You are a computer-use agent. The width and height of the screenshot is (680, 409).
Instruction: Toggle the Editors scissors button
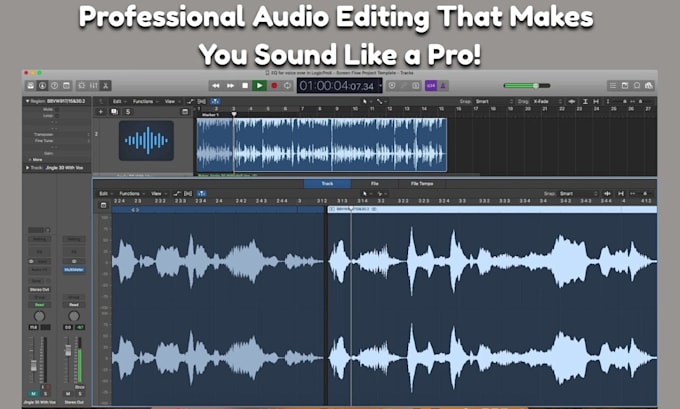pyautogui.click(x=105, y=85)
